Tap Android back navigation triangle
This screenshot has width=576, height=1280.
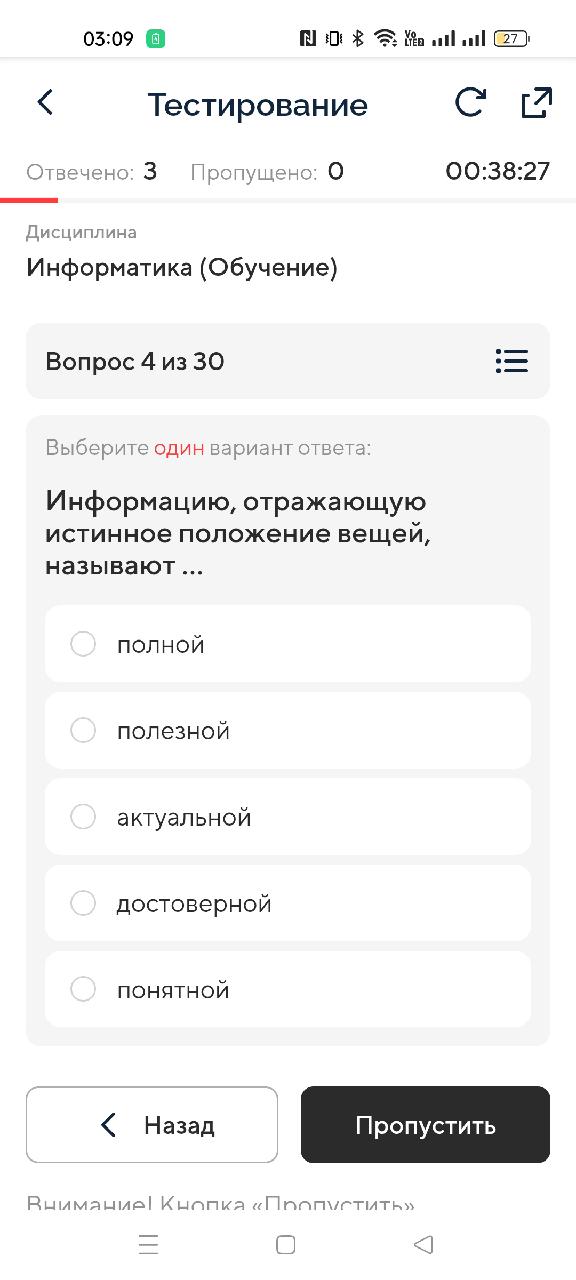423,1244
